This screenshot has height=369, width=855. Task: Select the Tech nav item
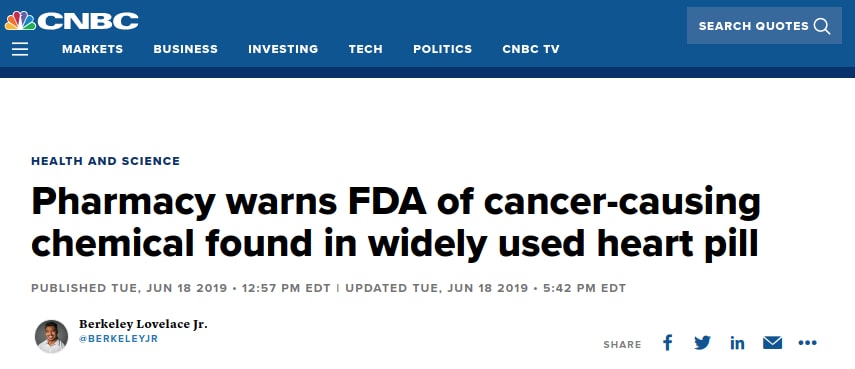365,49
